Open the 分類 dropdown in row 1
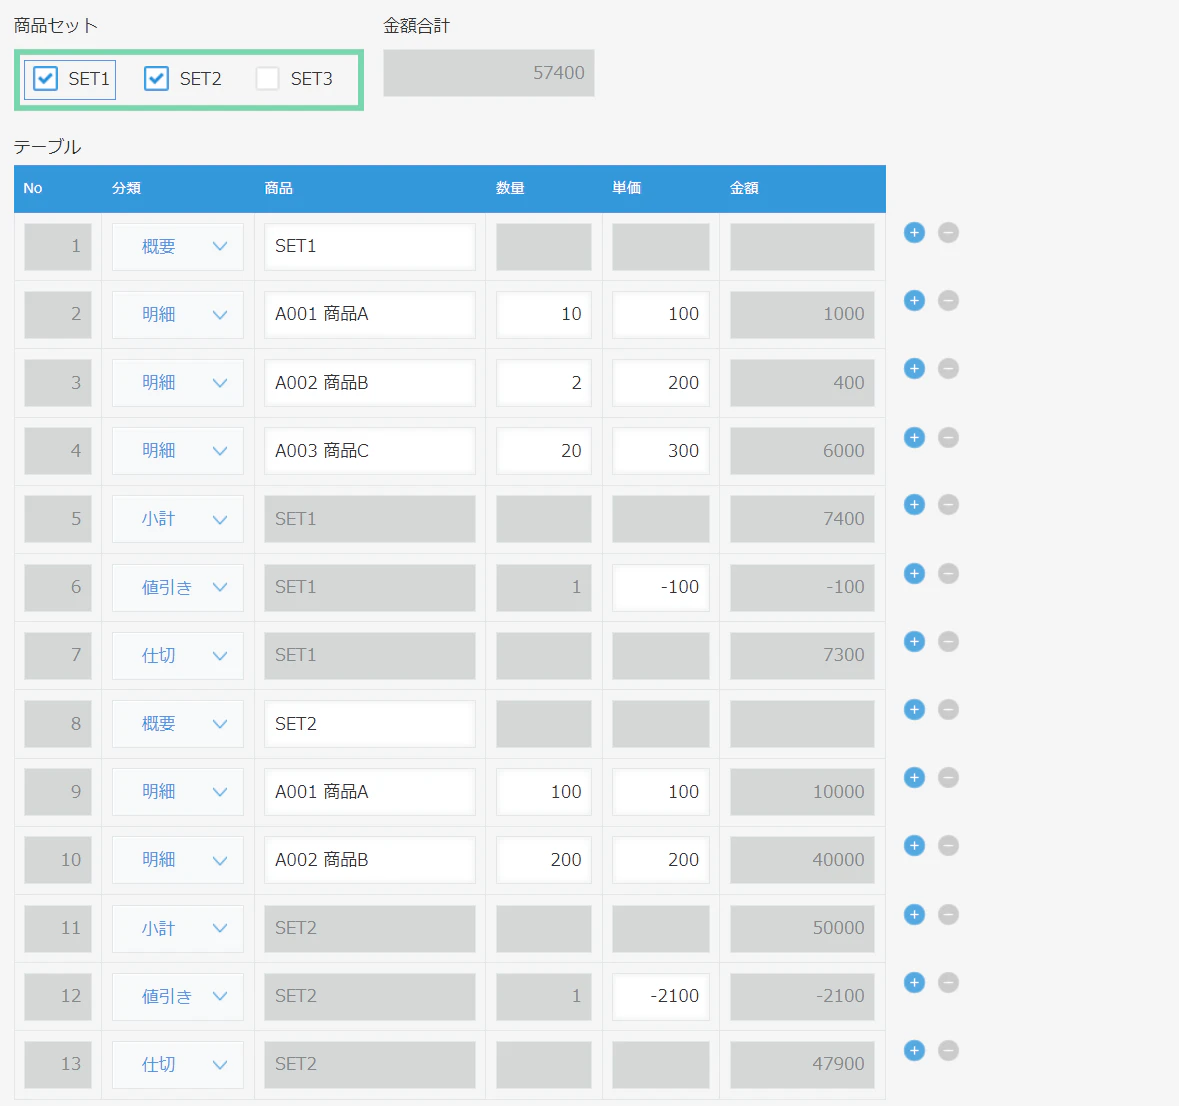Image resolution: width=1179 pixels, height=1106 pixels. [x=177, y=247]
